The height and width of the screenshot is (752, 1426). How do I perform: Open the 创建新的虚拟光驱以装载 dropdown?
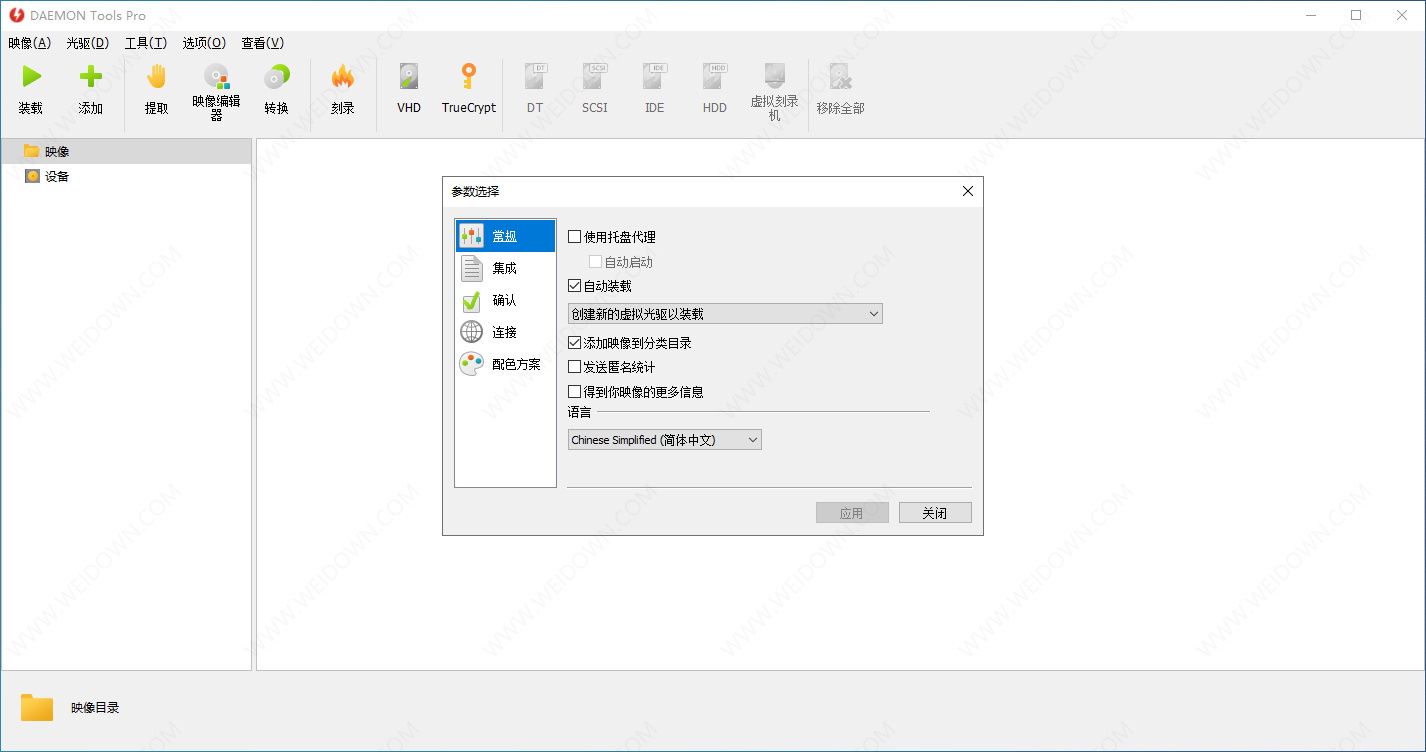click(x=725, y=314)
